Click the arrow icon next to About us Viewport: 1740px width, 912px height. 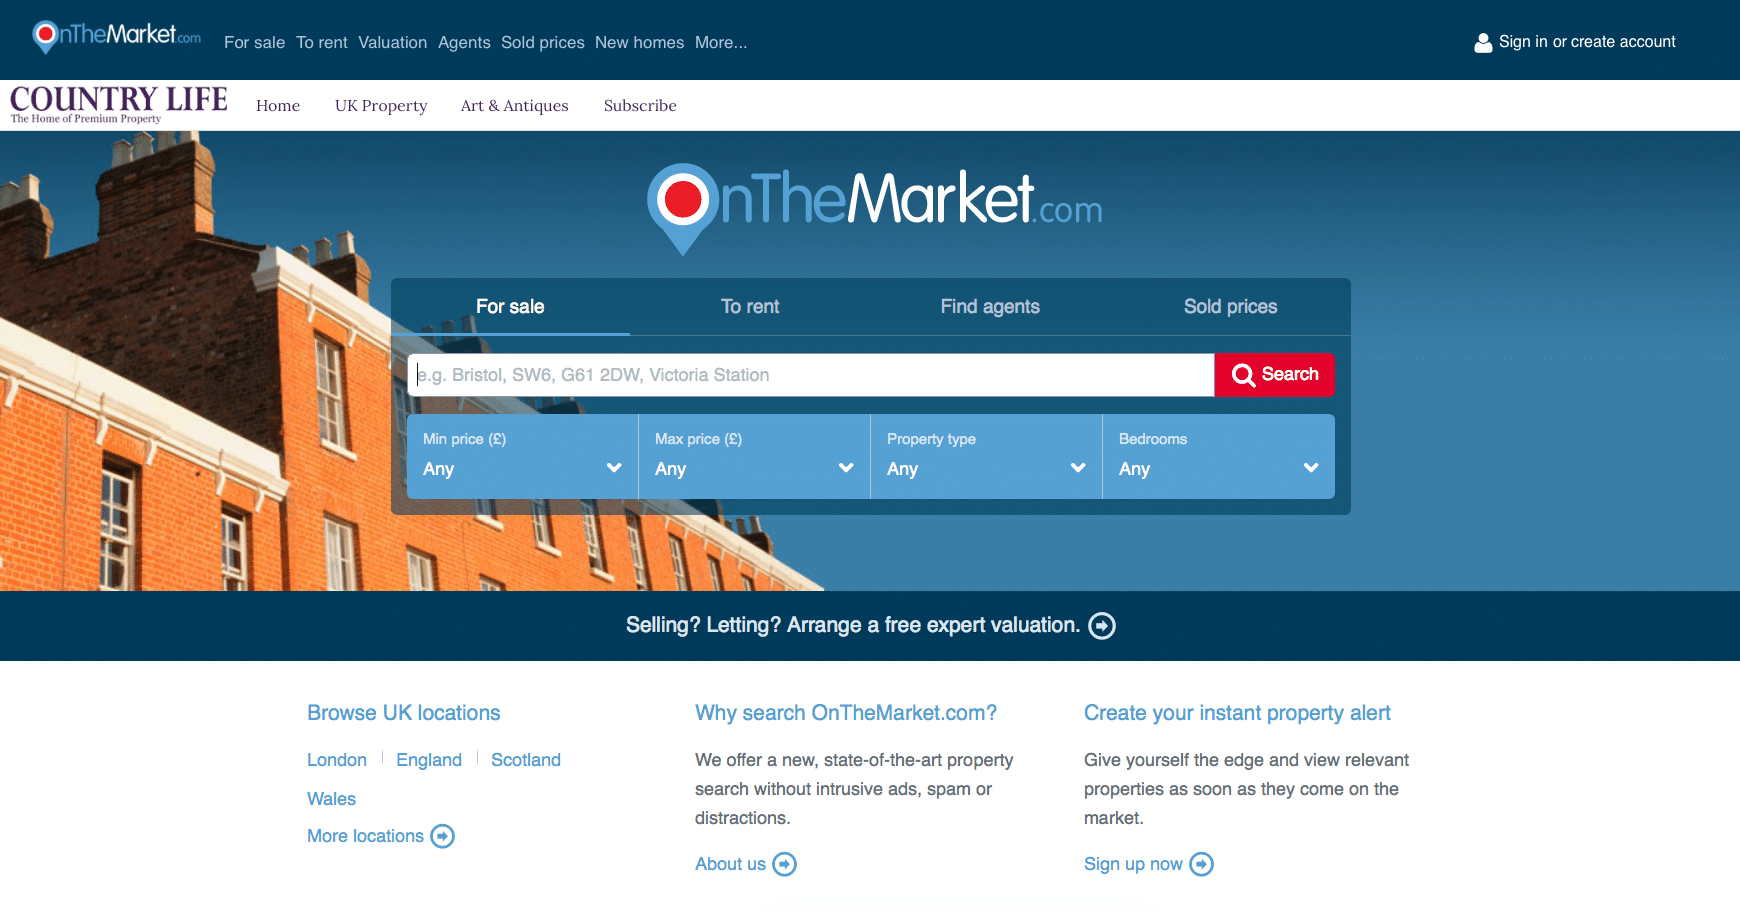coord(785,864)
